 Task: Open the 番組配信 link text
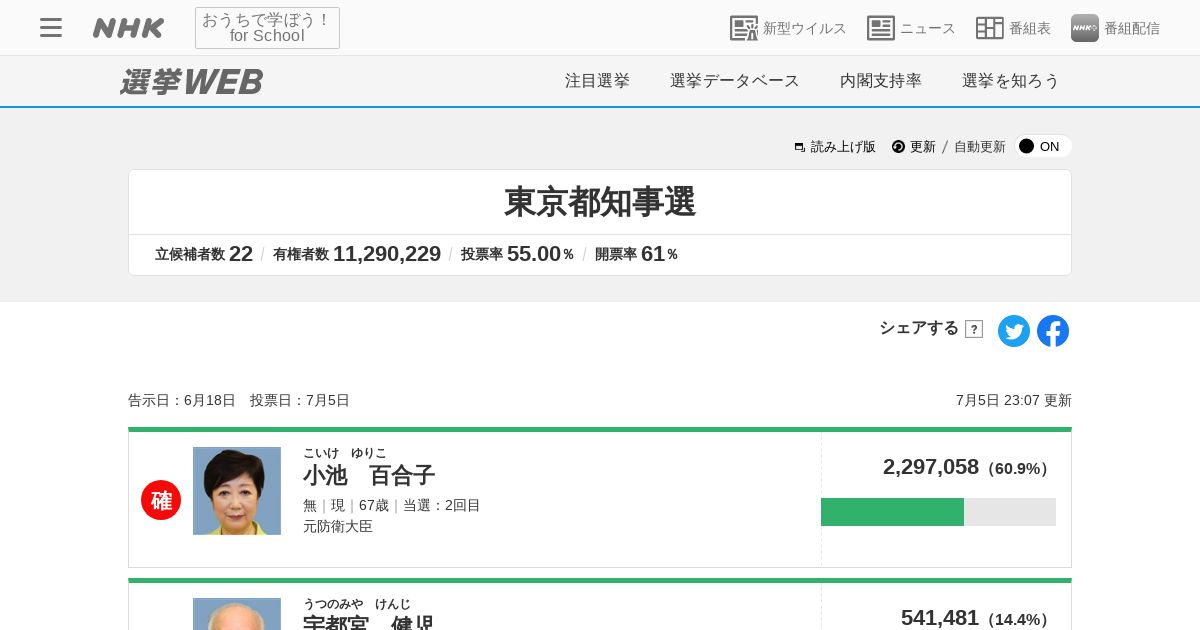click(x=1132, y=28)
